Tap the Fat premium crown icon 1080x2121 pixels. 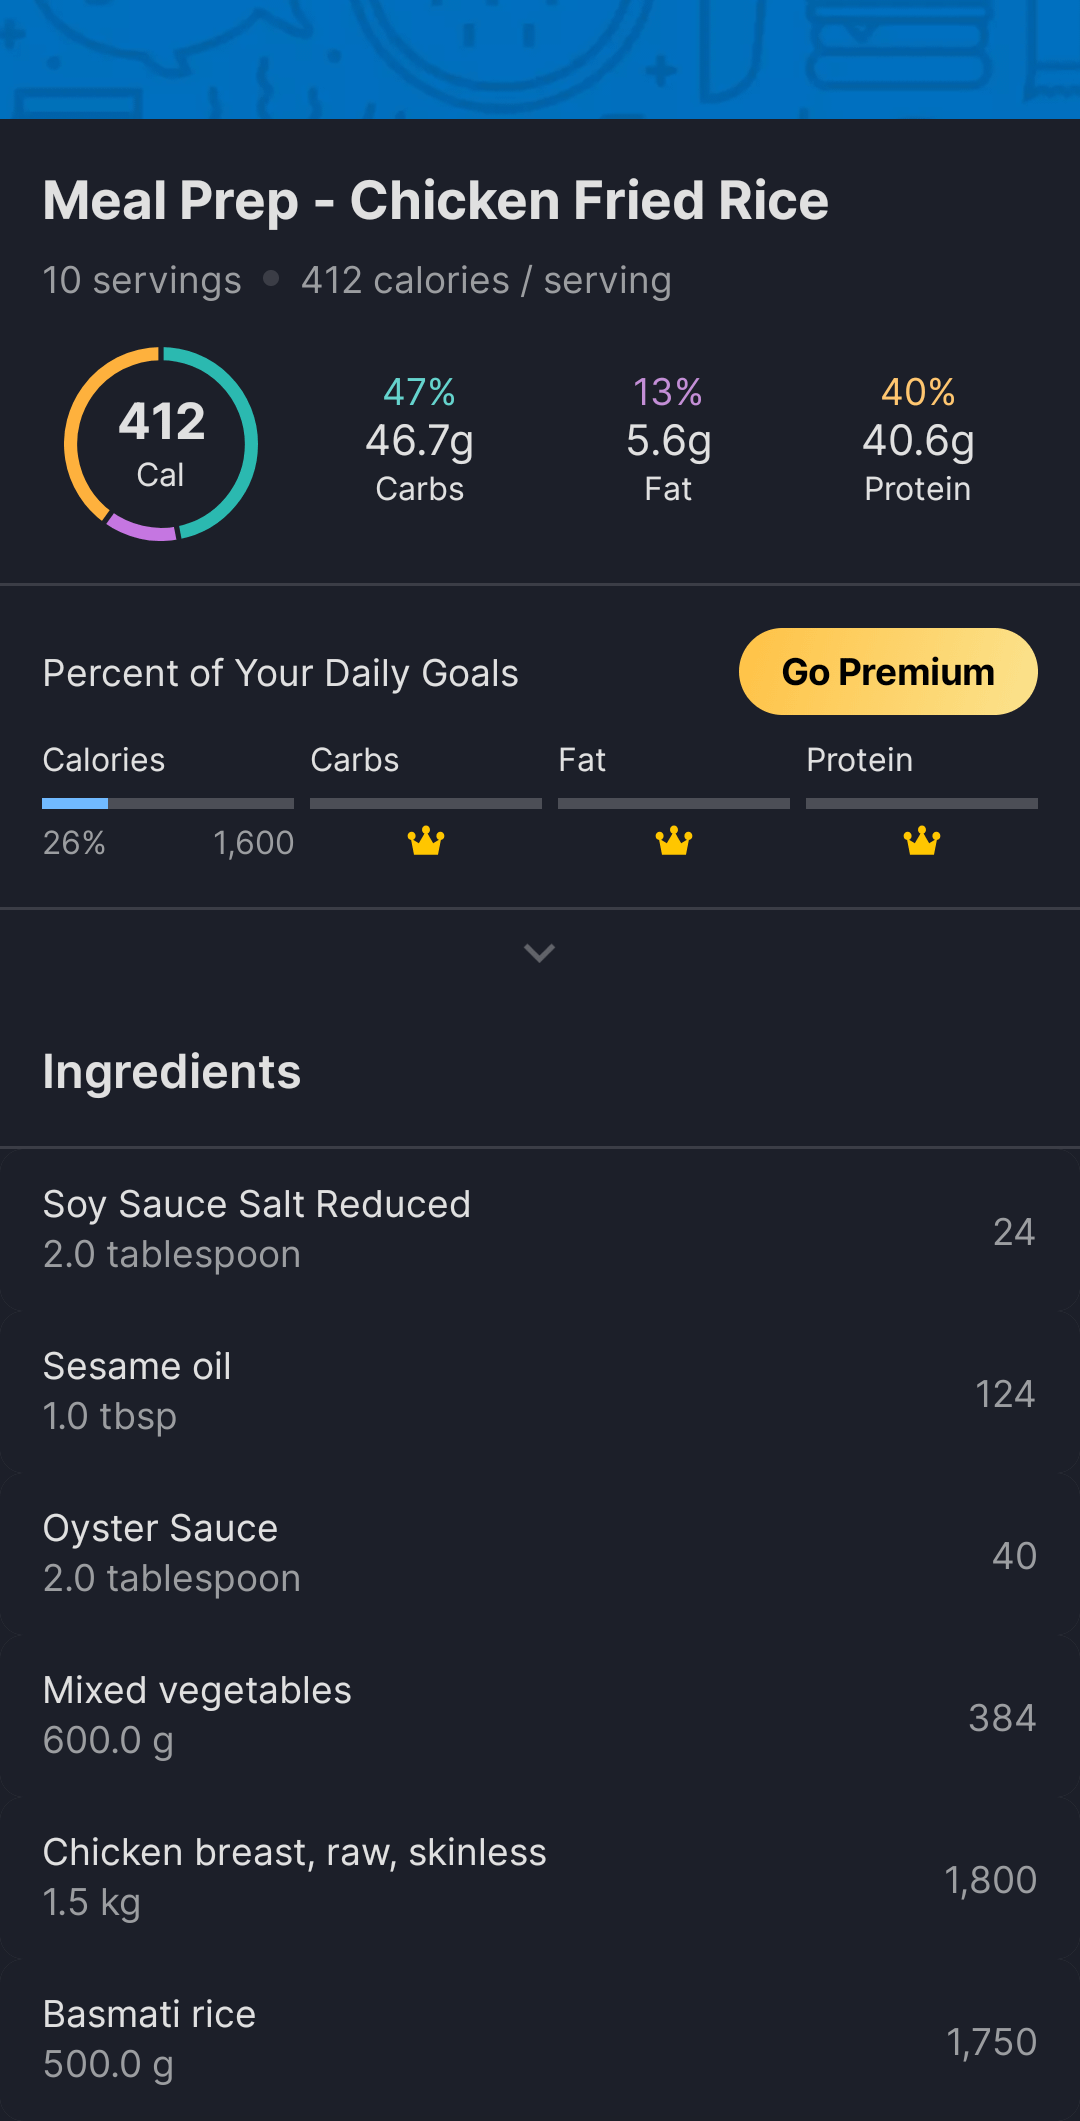(x=673, y=841)
